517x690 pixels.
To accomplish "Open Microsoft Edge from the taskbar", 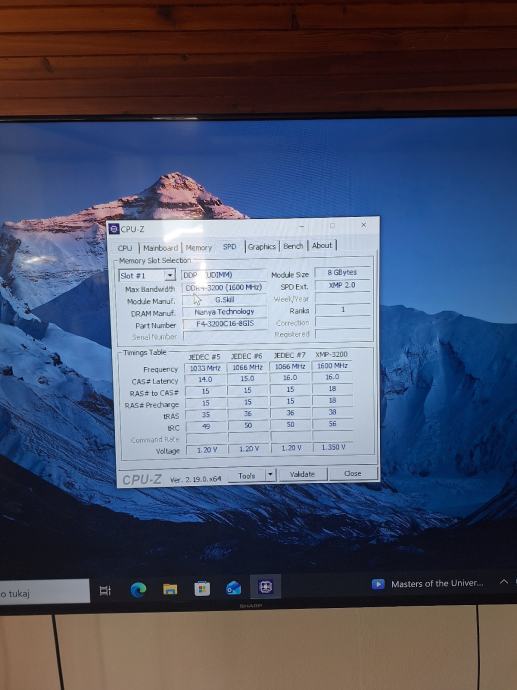I will pyautogui.click(x=138, y=589).
